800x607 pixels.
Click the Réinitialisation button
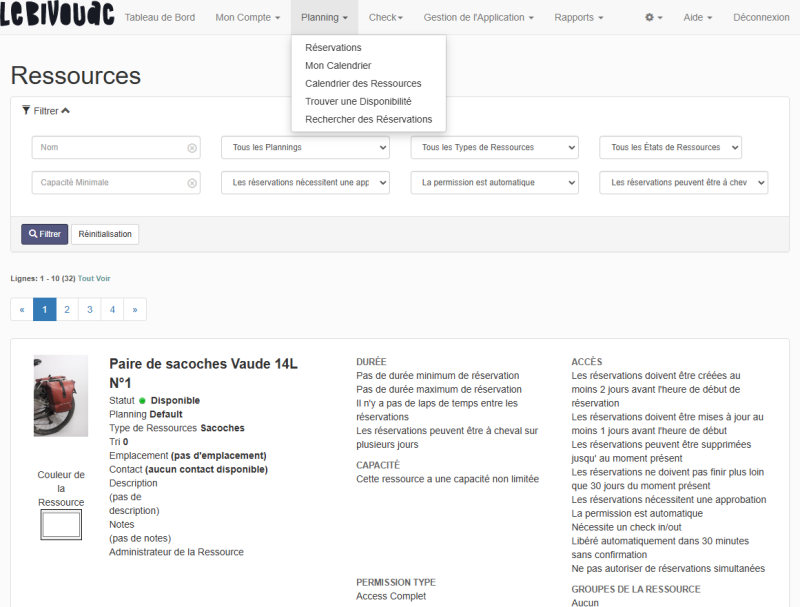(x=105, y=234)
